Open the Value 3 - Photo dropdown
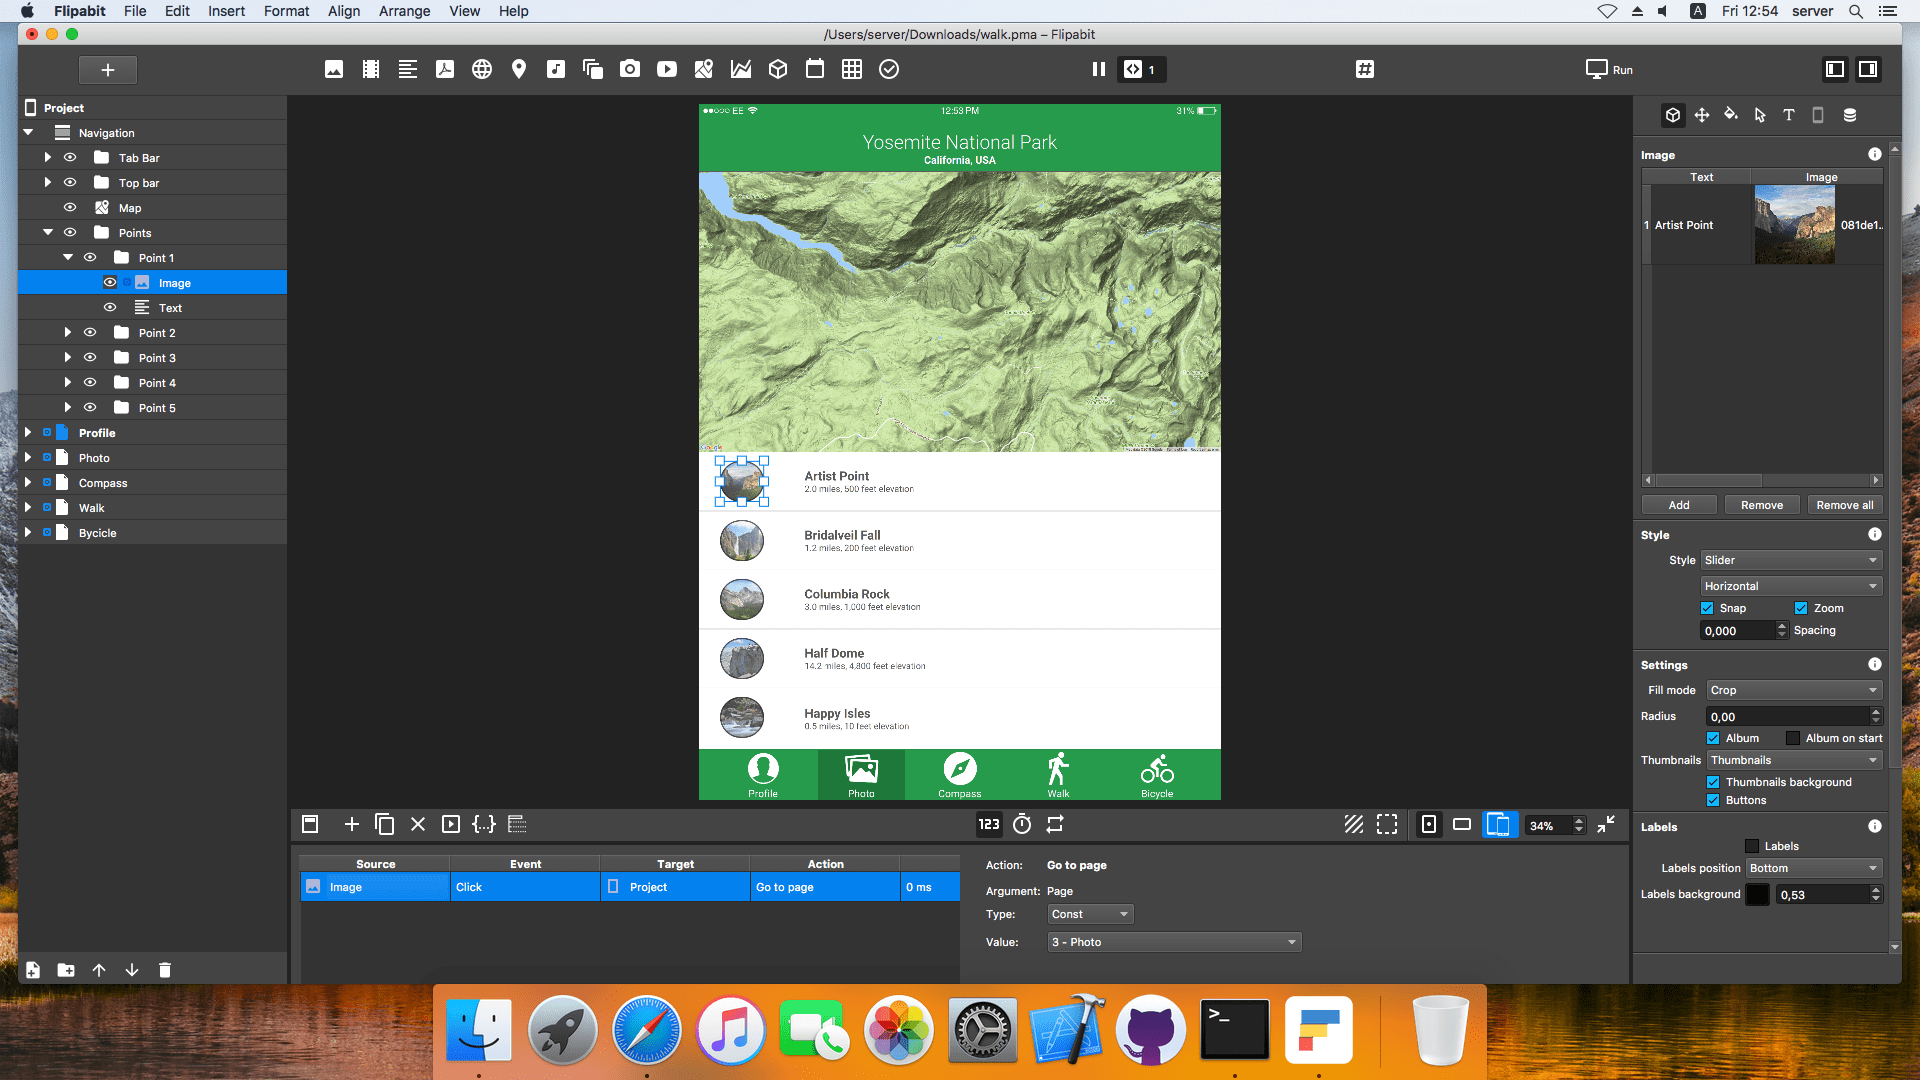The image size is (1920, 1080). 1174,942
